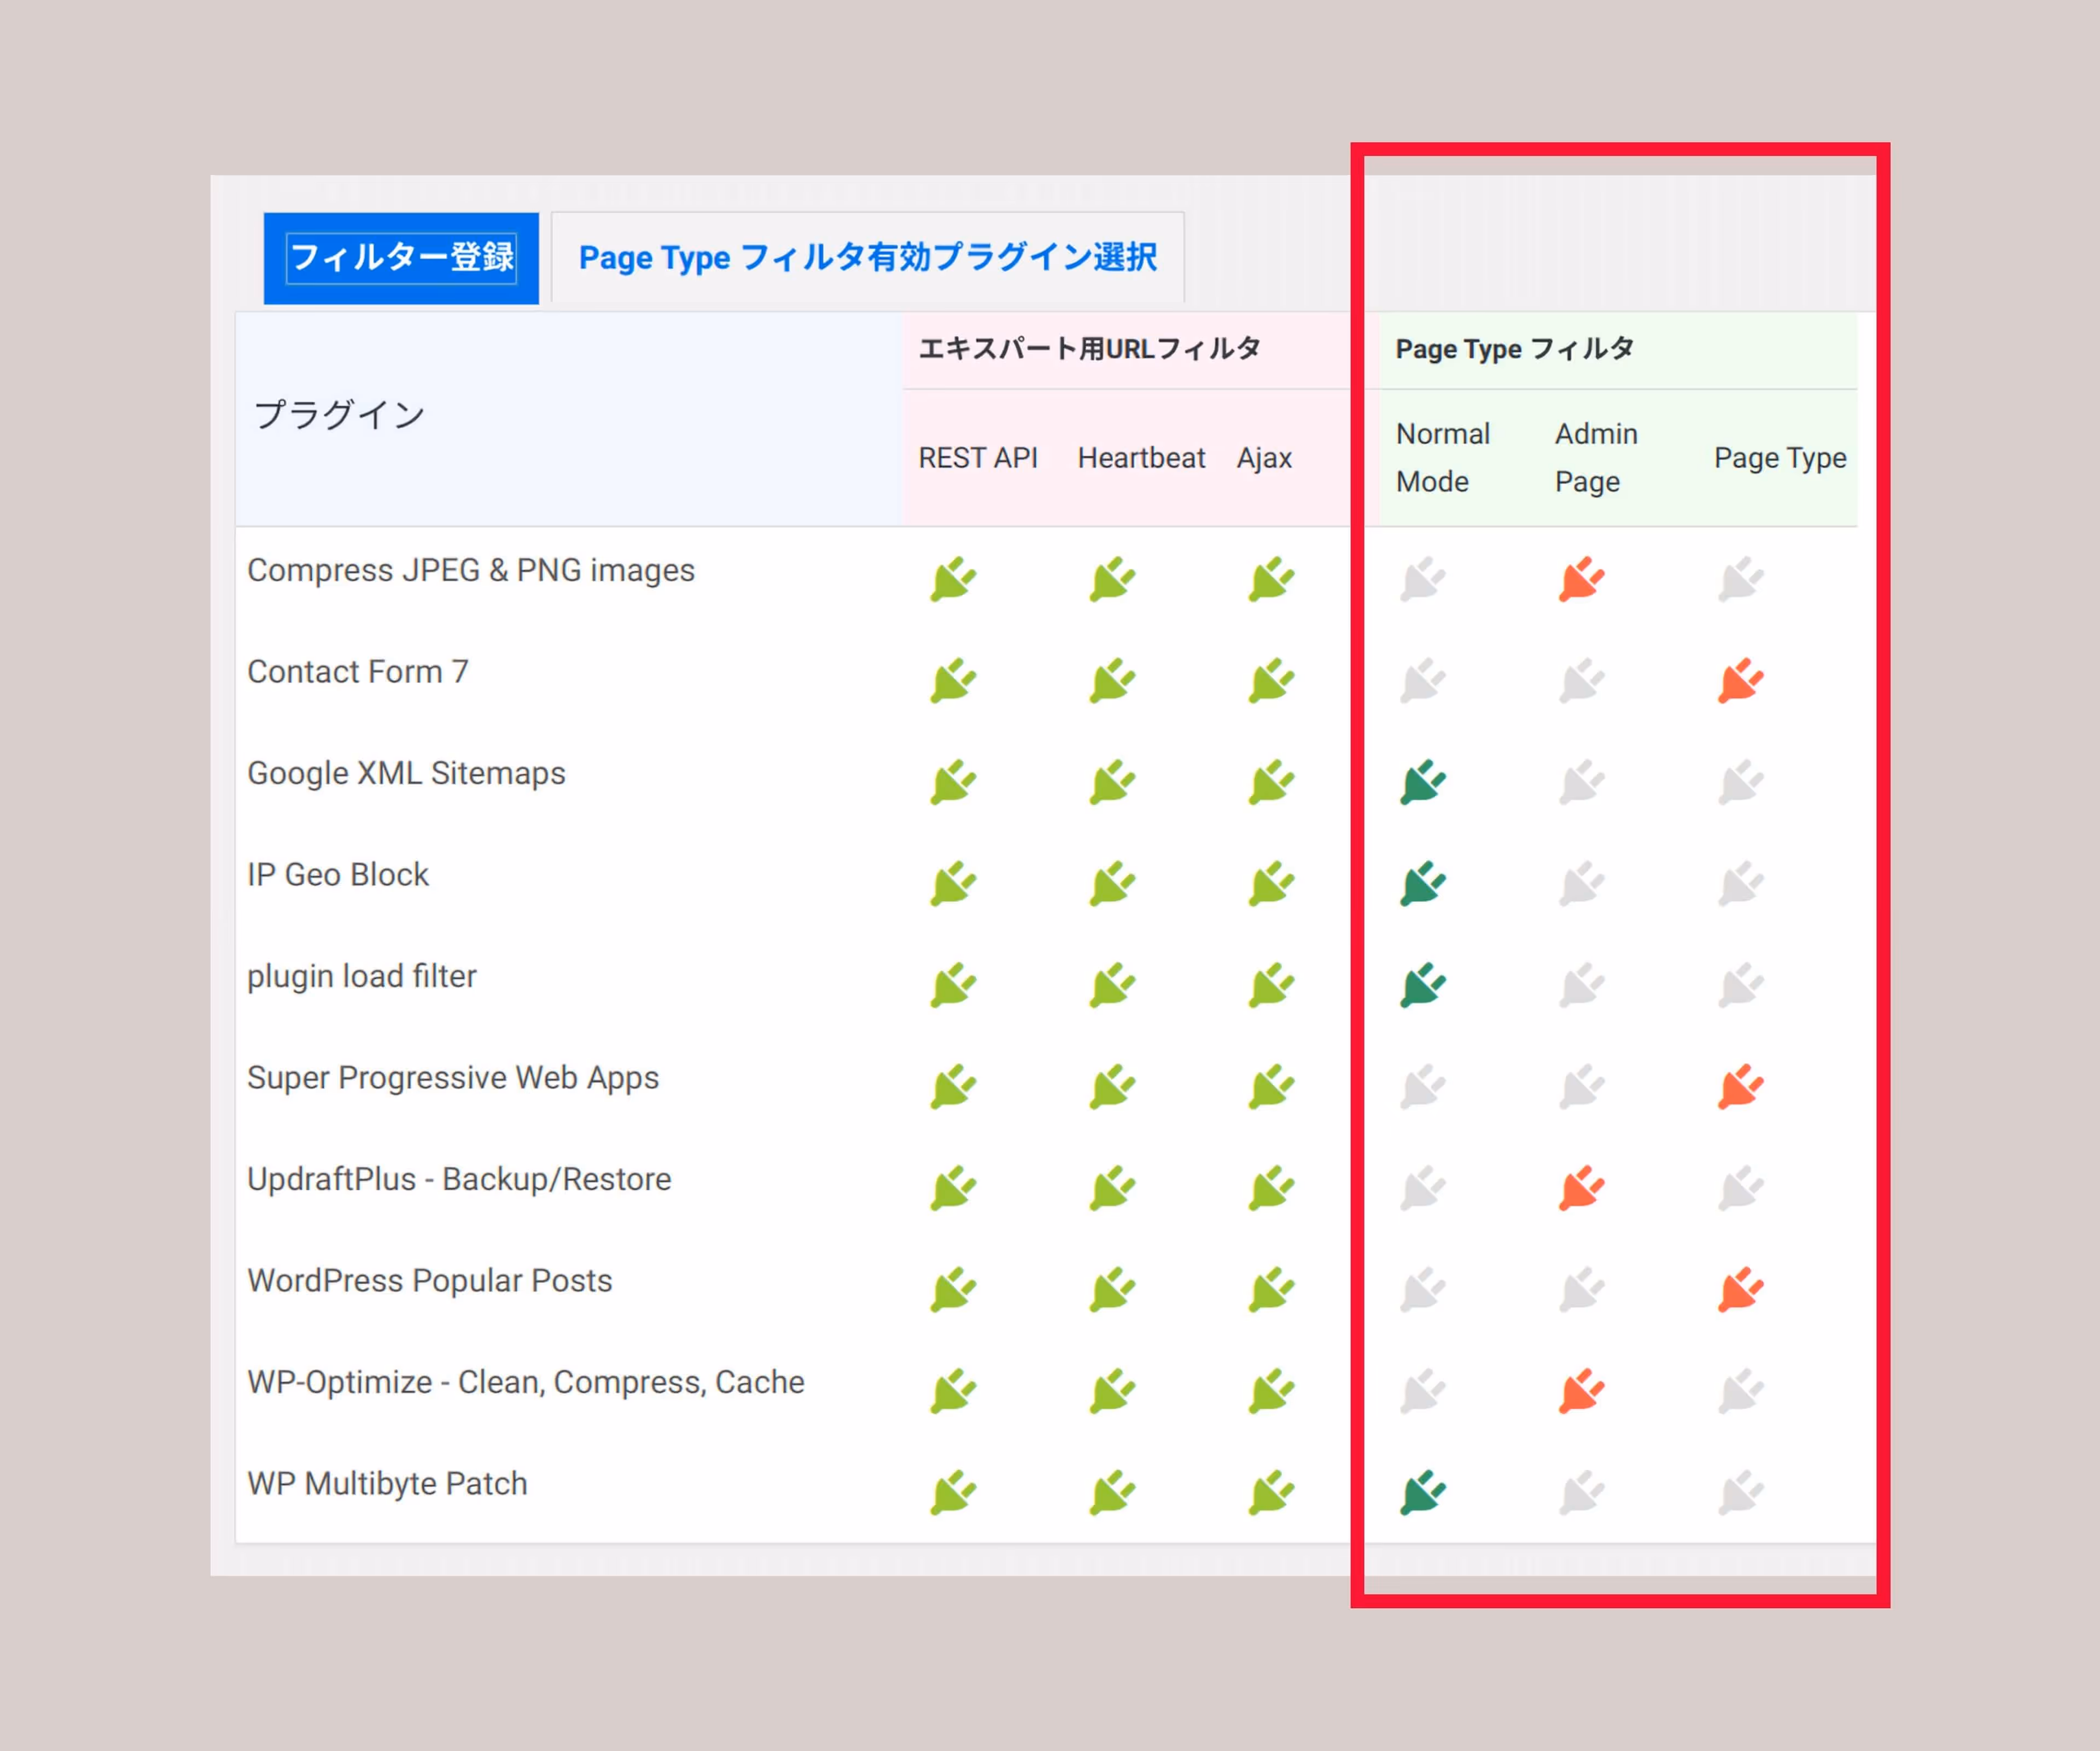
Task: Click Heartbeat plug for WordPress Popular Posts
Action: pyautogui.click(x=1111, y=1290)
